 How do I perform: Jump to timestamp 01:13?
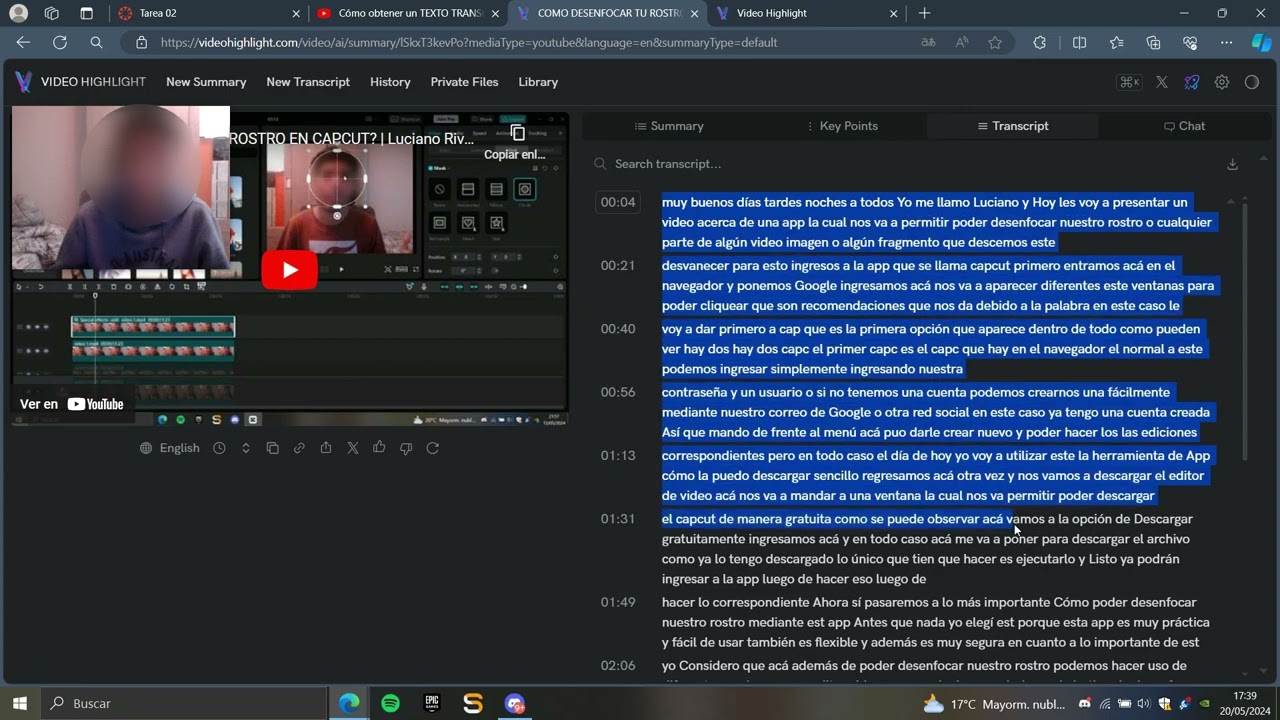coord(618,455)
